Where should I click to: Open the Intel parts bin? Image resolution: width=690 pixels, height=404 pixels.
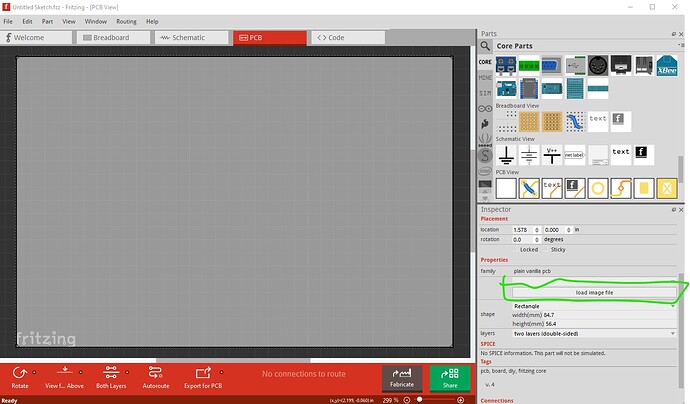click(x=485, y=171)
